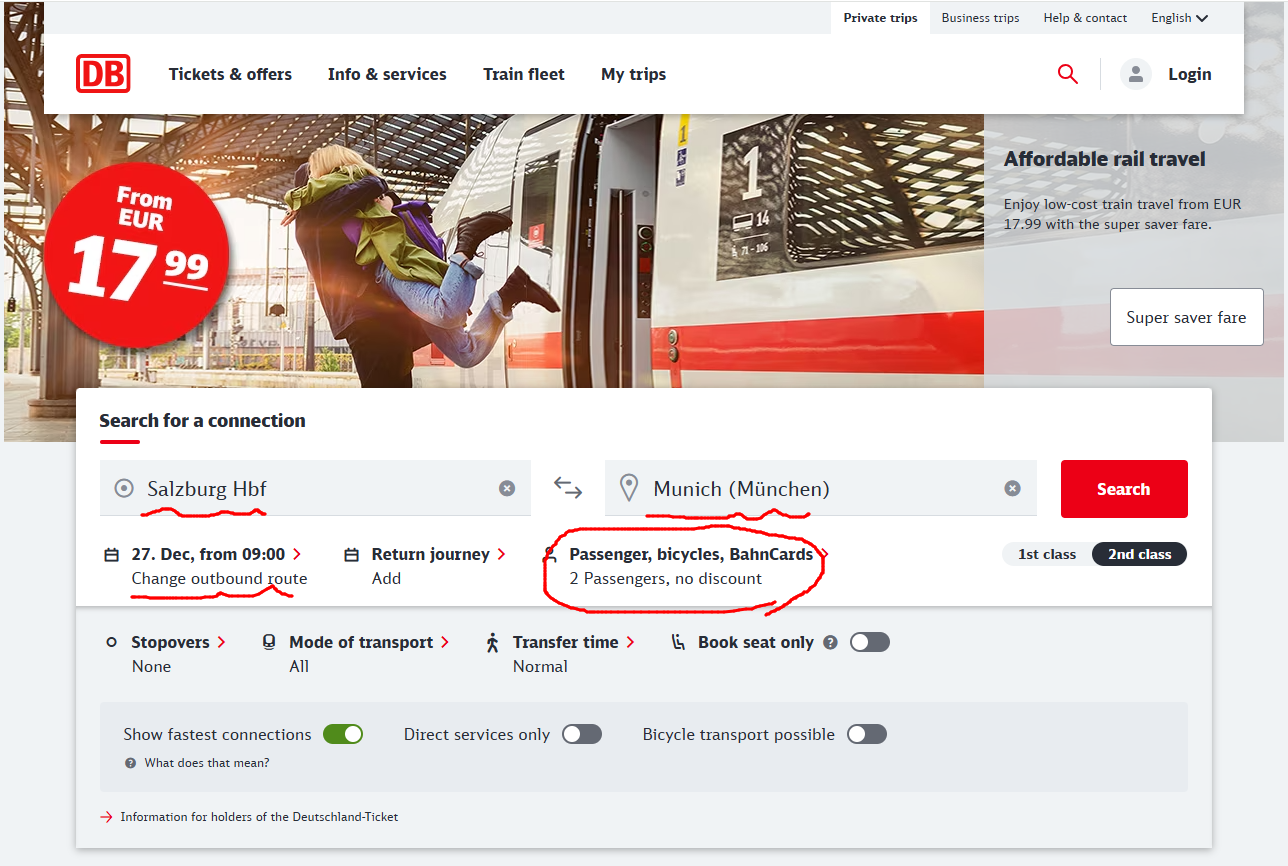
Task: Click the Stopovers circle icon
Action: (111, 642)
